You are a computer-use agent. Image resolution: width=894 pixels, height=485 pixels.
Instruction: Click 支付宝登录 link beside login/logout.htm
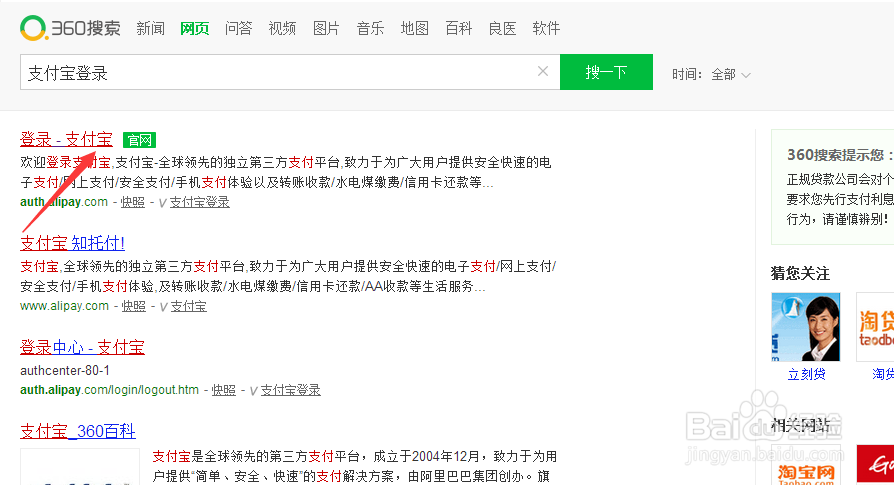[291, 390]
